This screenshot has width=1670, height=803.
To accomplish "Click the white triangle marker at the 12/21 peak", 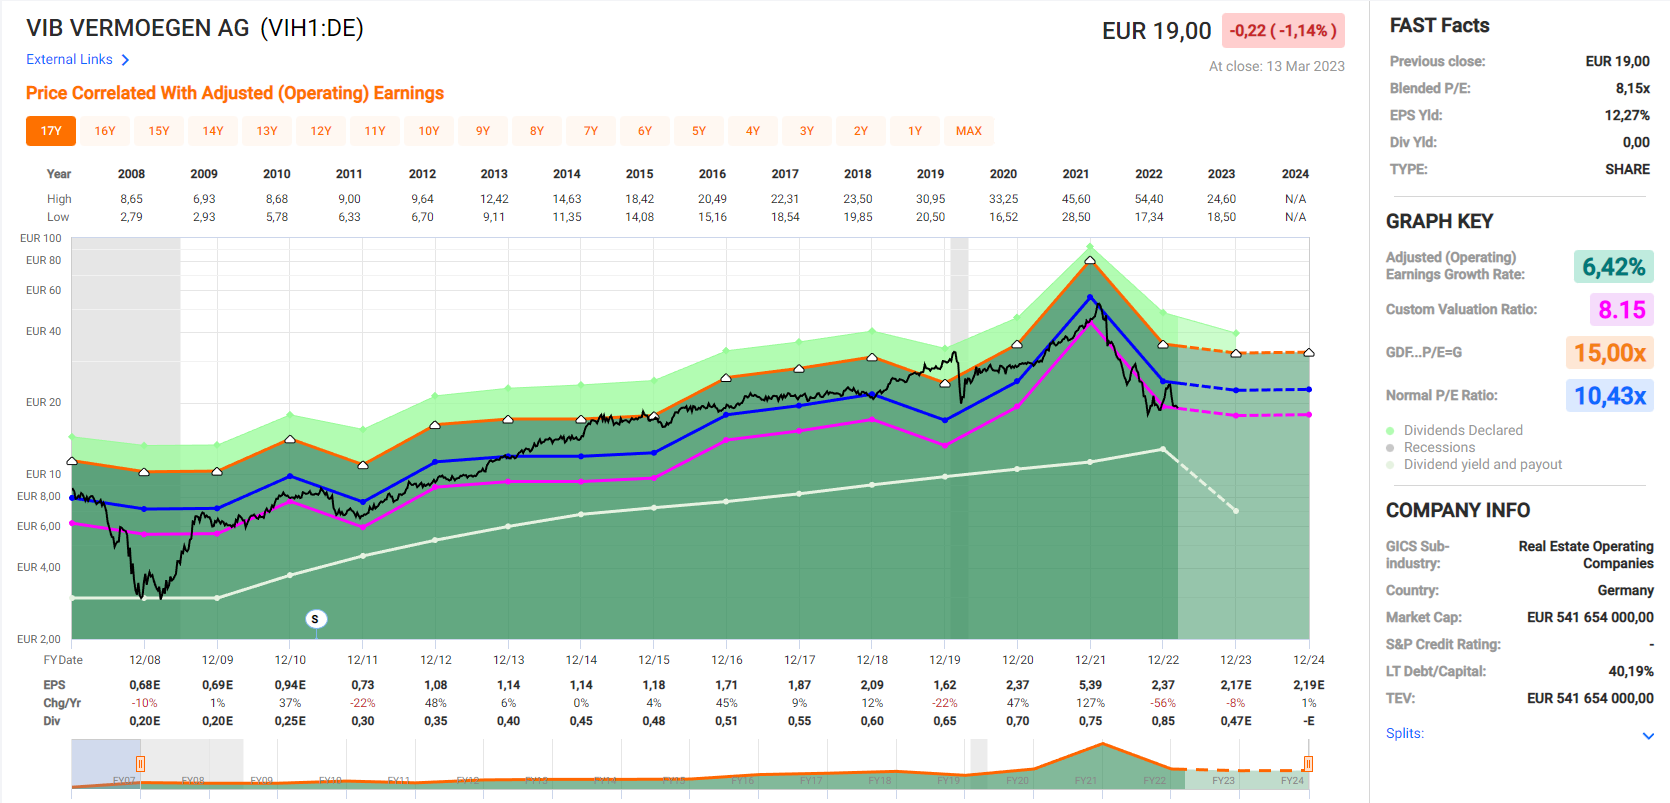I will tap(1090, 261).
